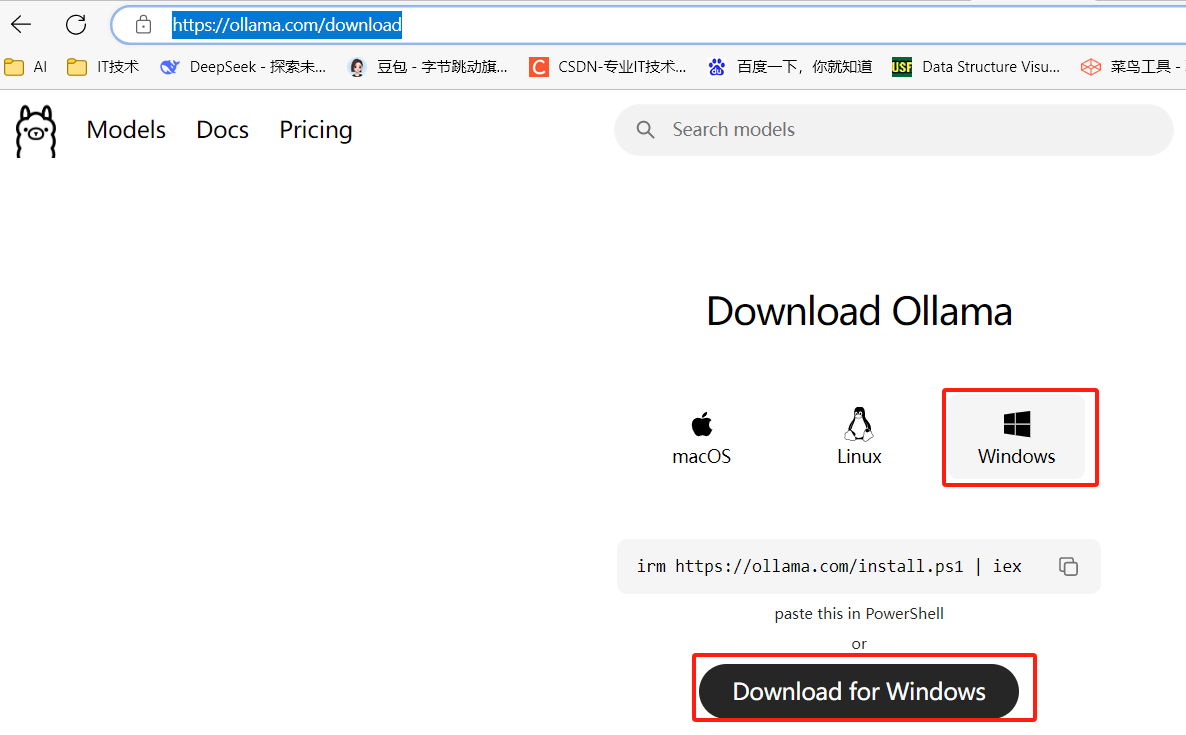This screenshot has width=1186, height=735.
Task: Select the Windows download option
Action: coord(1016,439)
